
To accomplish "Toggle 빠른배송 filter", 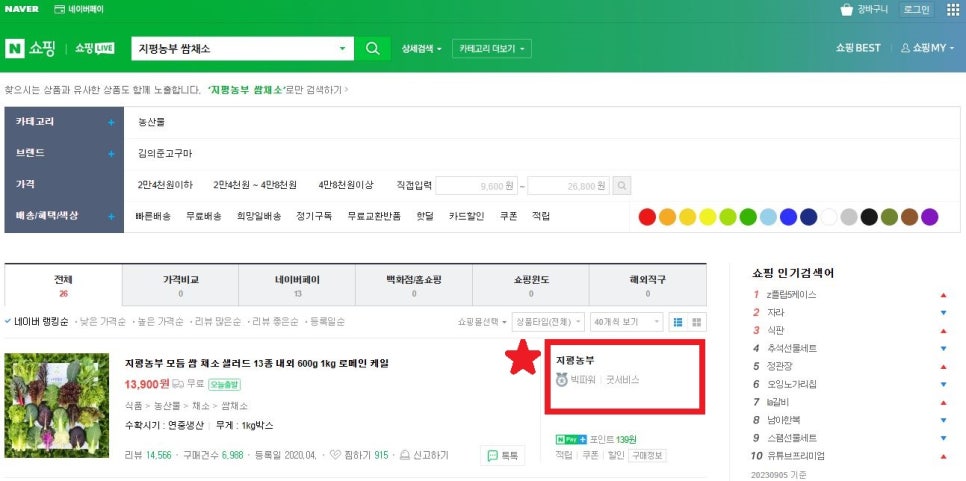I will (152, 216).
